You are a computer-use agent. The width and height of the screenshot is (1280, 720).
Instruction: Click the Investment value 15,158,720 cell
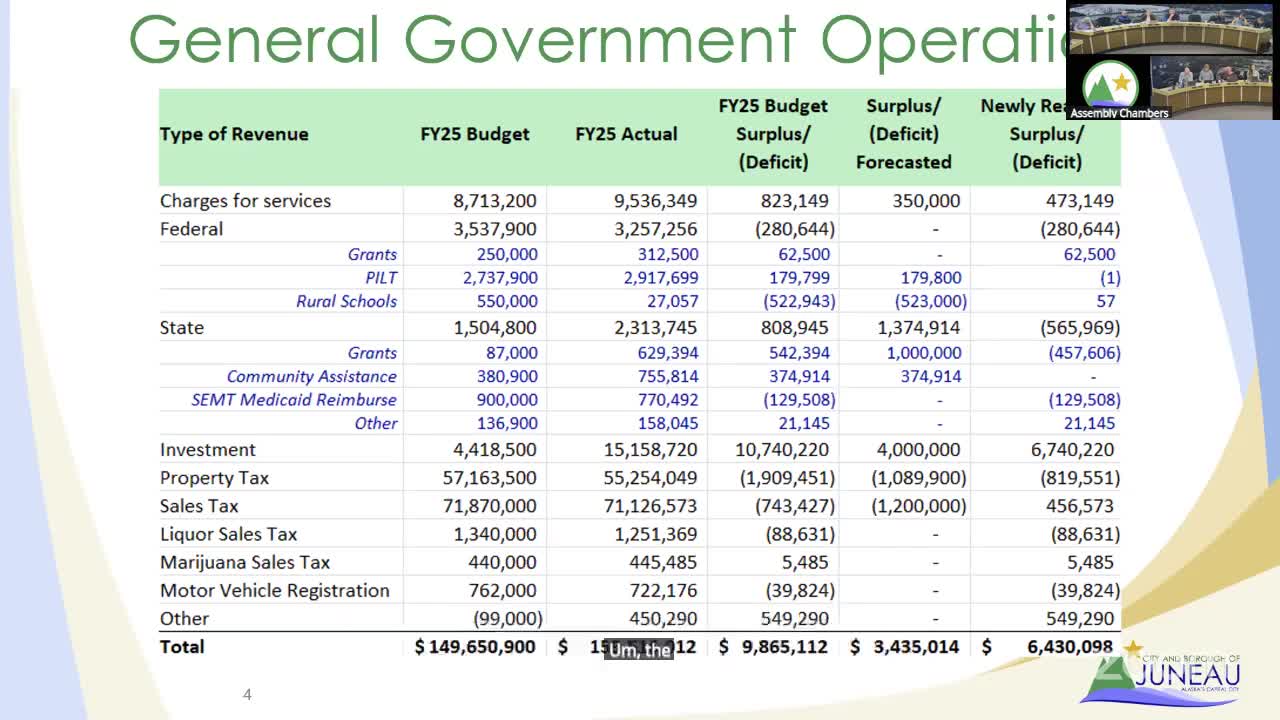pyautogui.click(x=651, y=449)
